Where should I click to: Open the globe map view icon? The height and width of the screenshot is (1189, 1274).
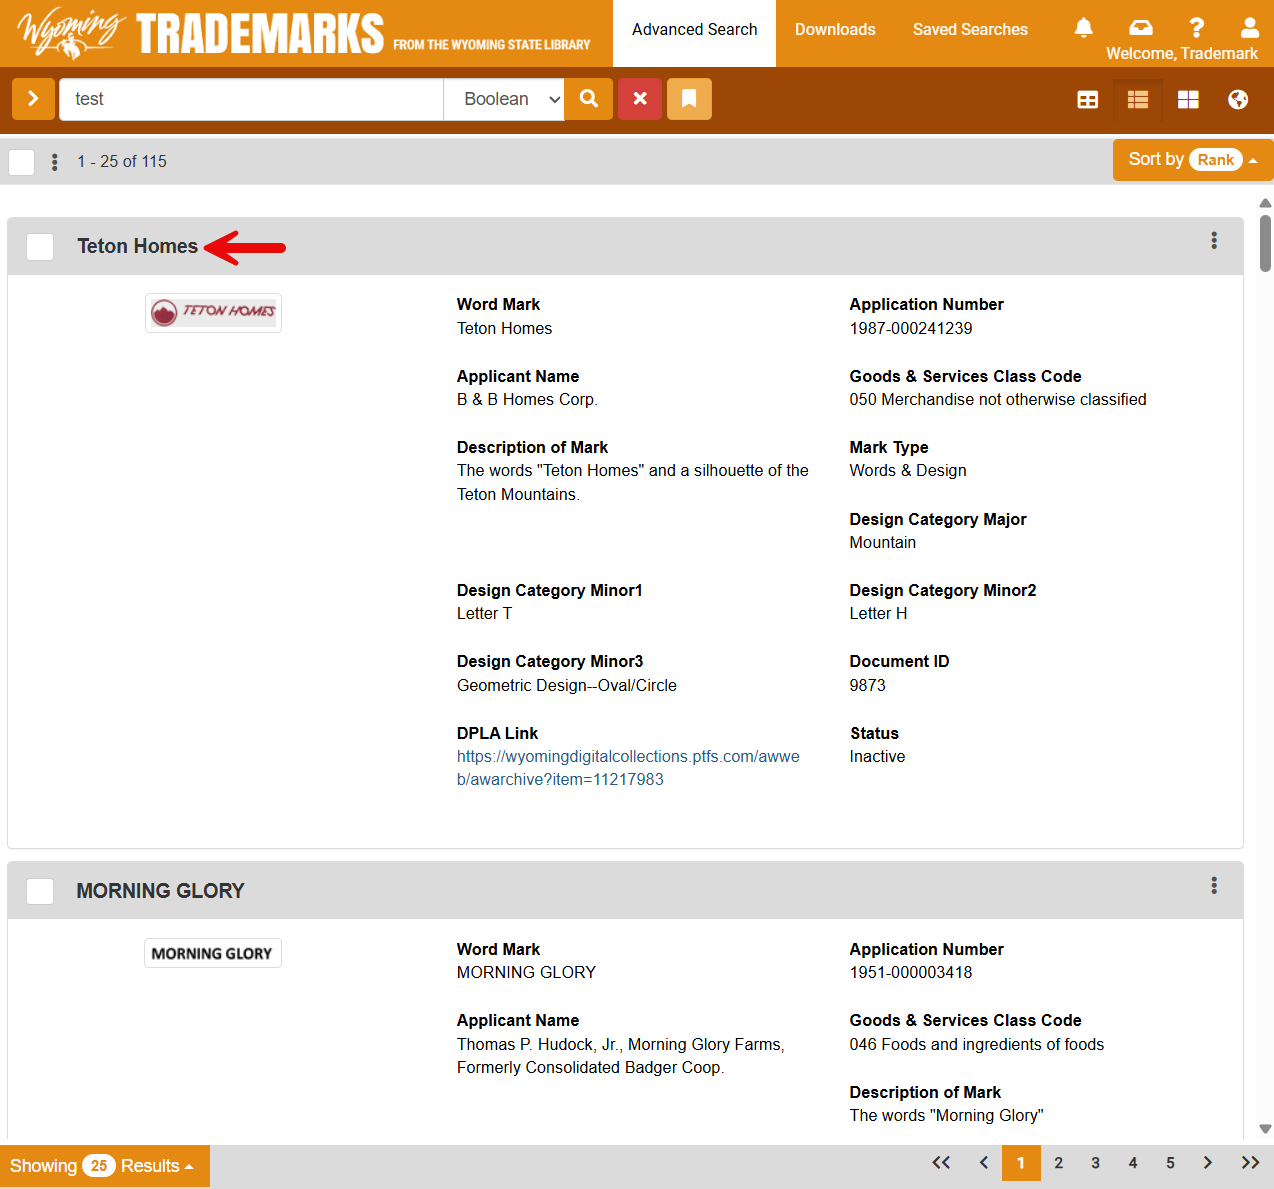click(x=1238, y=99)
